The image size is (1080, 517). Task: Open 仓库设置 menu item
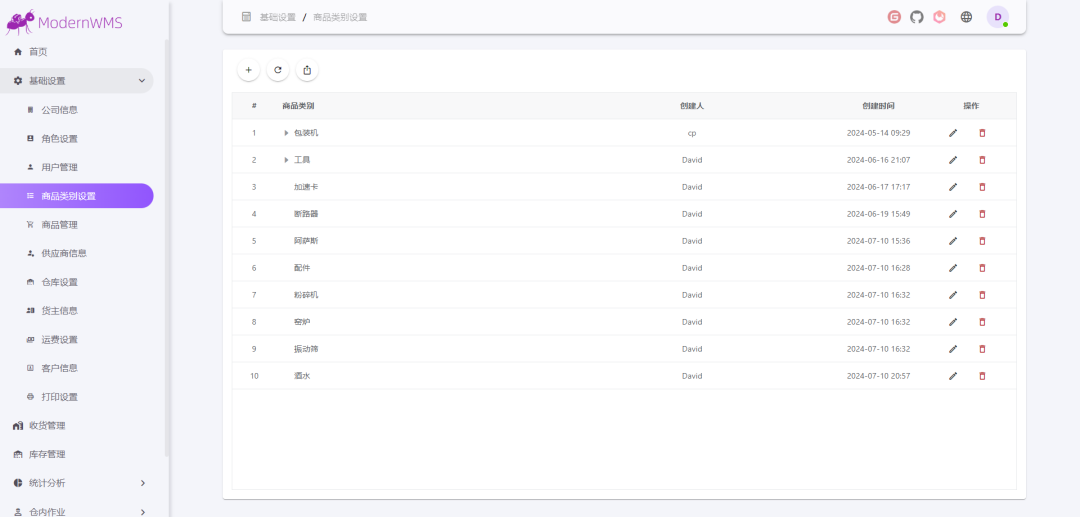point(76,282)
